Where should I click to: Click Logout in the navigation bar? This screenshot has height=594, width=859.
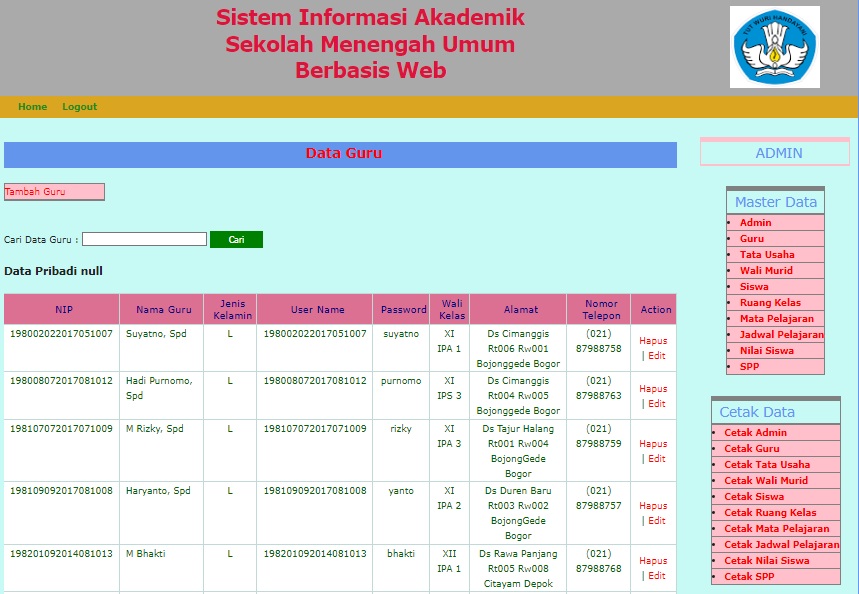point(75,106)
